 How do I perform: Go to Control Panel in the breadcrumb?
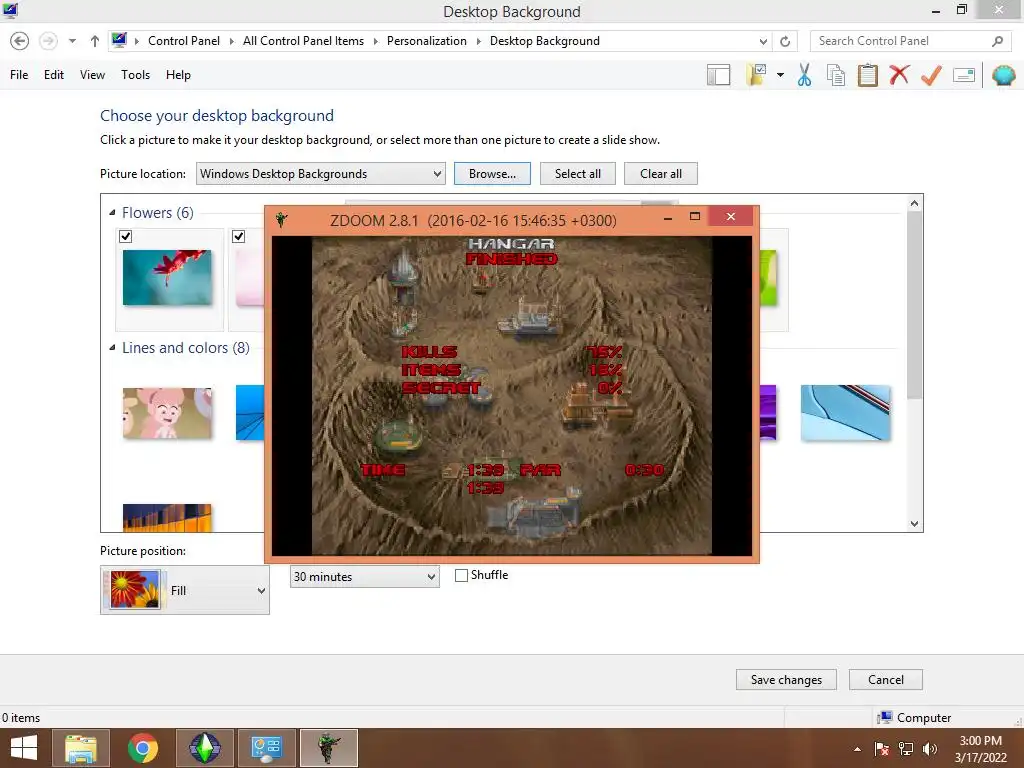(x=184, y=41)
